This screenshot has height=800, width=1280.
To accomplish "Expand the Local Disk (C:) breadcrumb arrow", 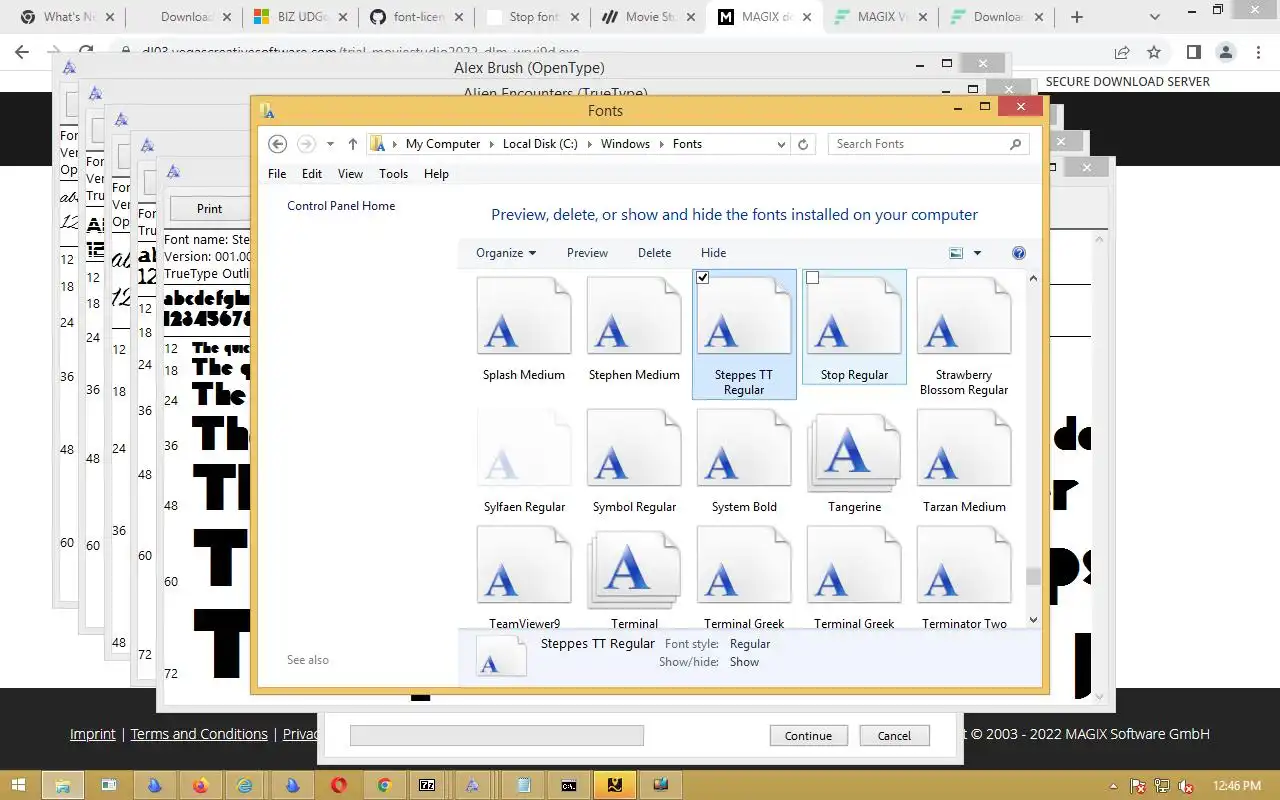I will point(590,144).
